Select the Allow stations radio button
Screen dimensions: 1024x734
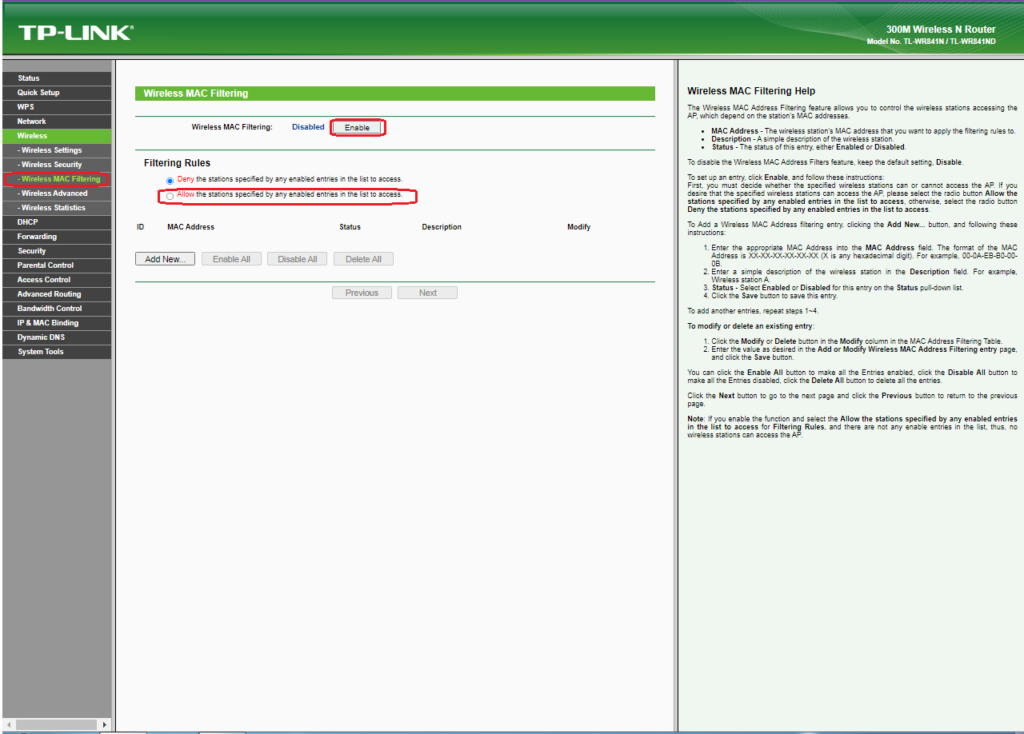(170, 196)
